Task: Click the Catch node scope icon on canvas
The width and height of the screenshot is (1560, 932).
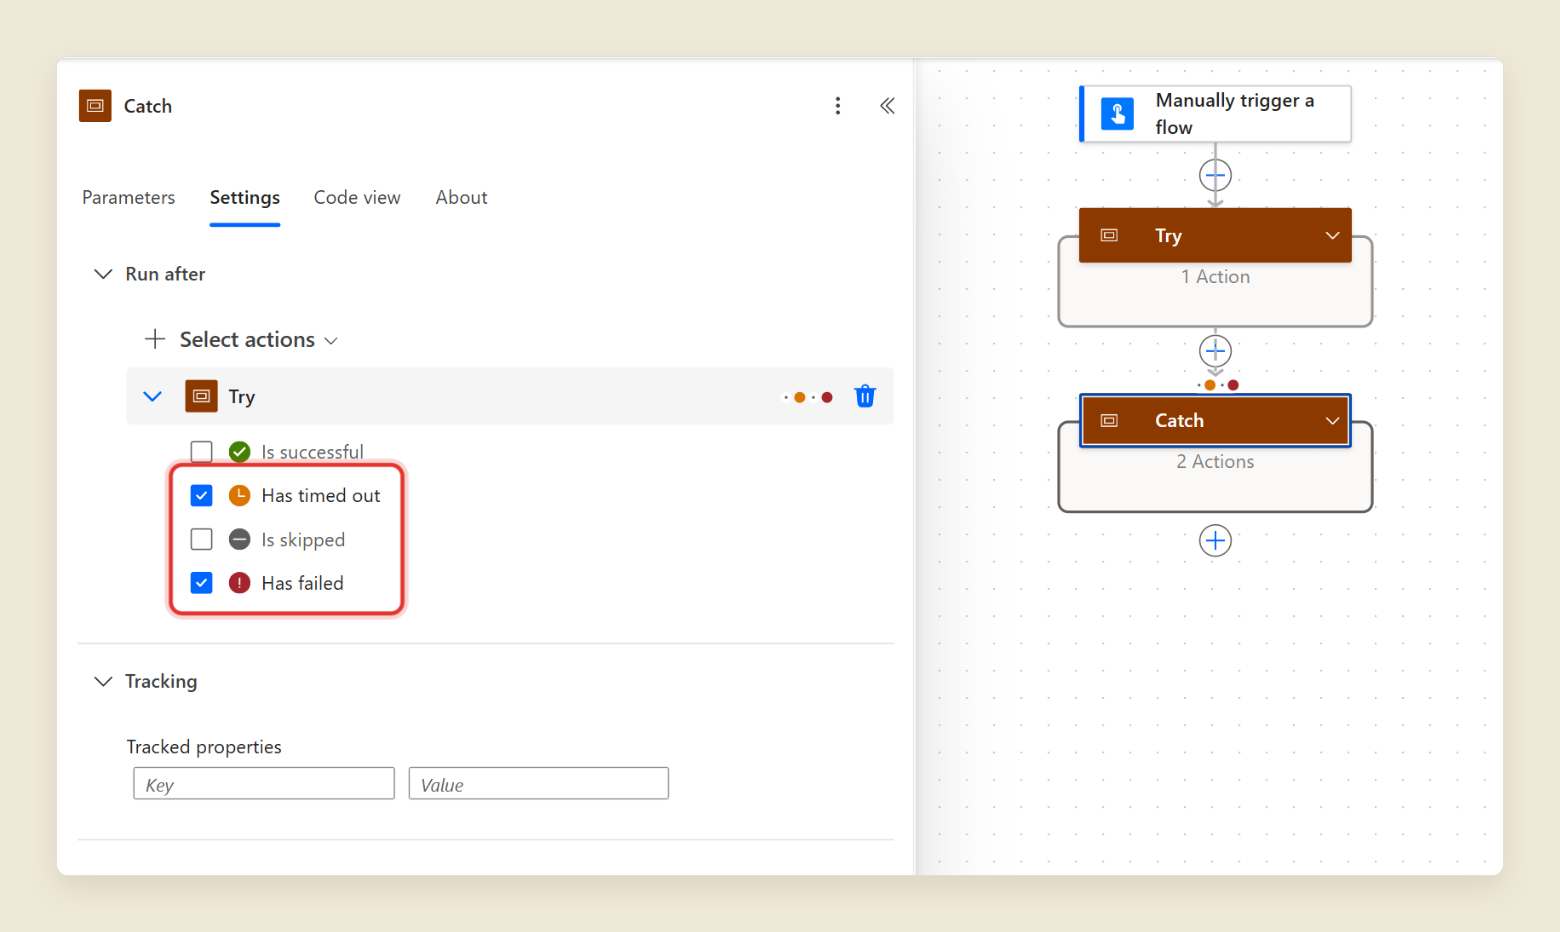Action: tap(1109, 421)
